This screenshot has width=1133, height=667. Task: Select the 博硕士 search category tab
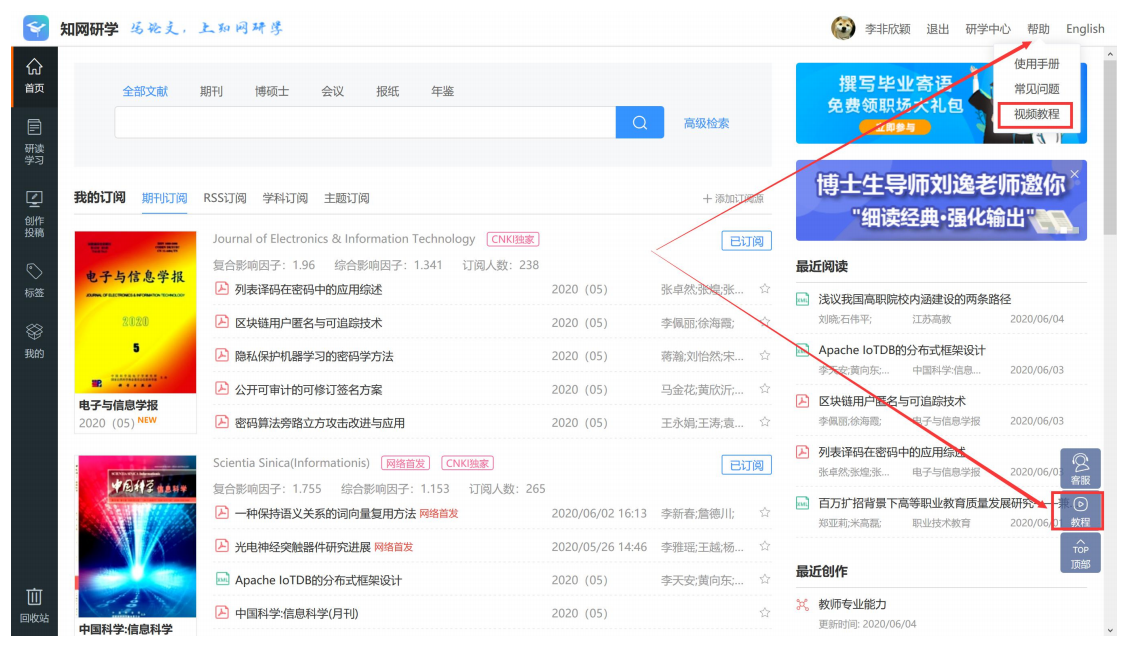(272, 91)
